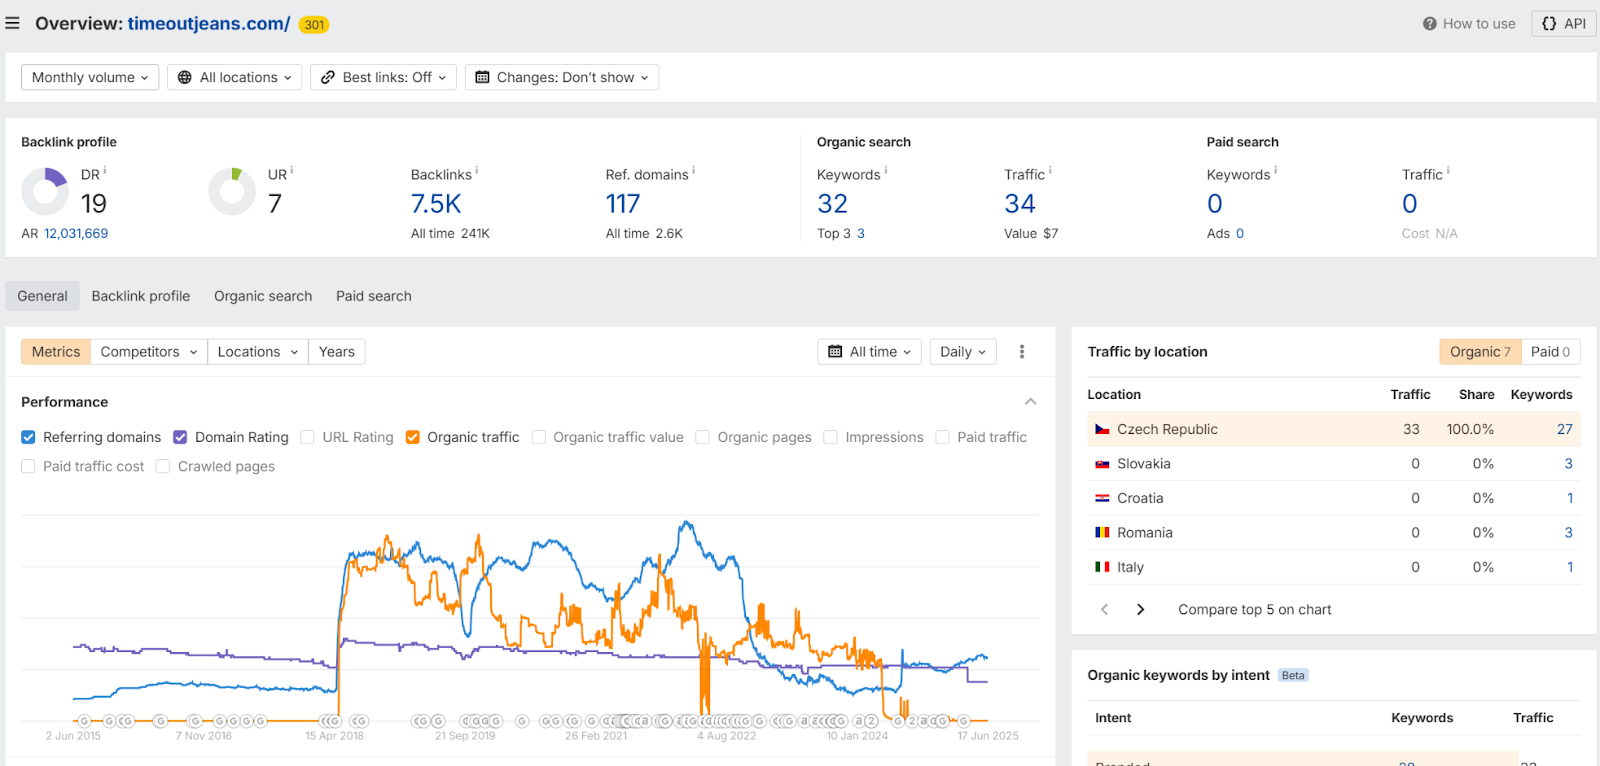Open the Competitors dropdown
Viewport: 1600px width, 766px height.
[149, 352]
